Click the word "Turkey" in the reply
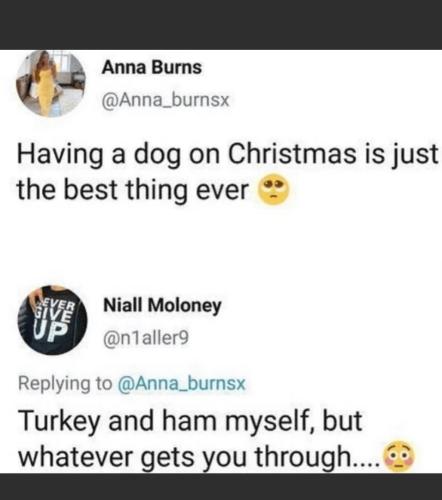This screenshot has width=442, height=500. coord(60,421)
